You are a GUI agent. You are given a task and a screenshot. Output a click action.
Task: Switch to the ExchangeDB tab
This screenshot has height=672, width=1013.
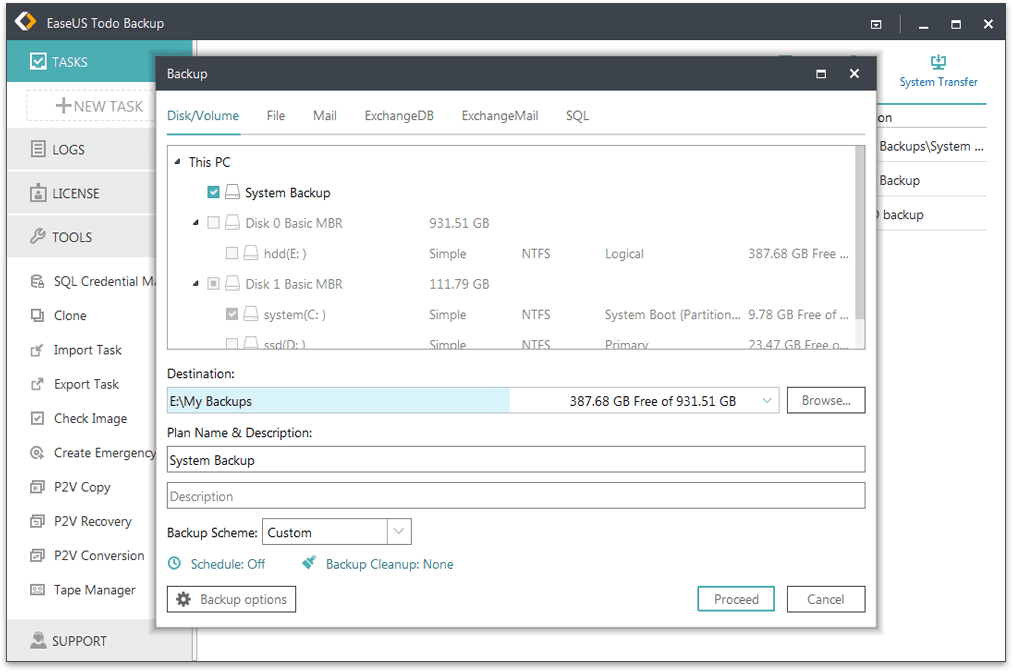pyautogui.click(x=399, y=116)
